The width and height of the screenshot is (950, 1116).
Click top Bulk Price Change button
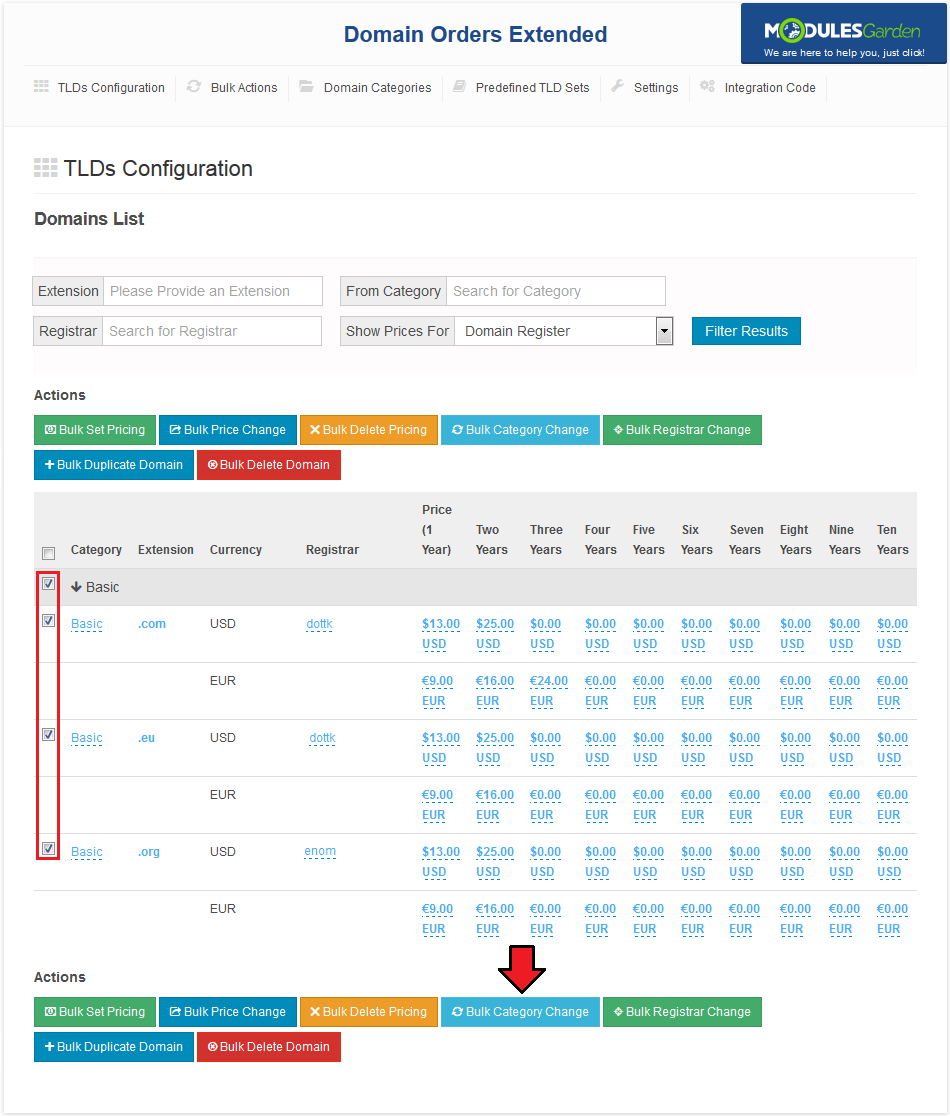click(228, 430)
